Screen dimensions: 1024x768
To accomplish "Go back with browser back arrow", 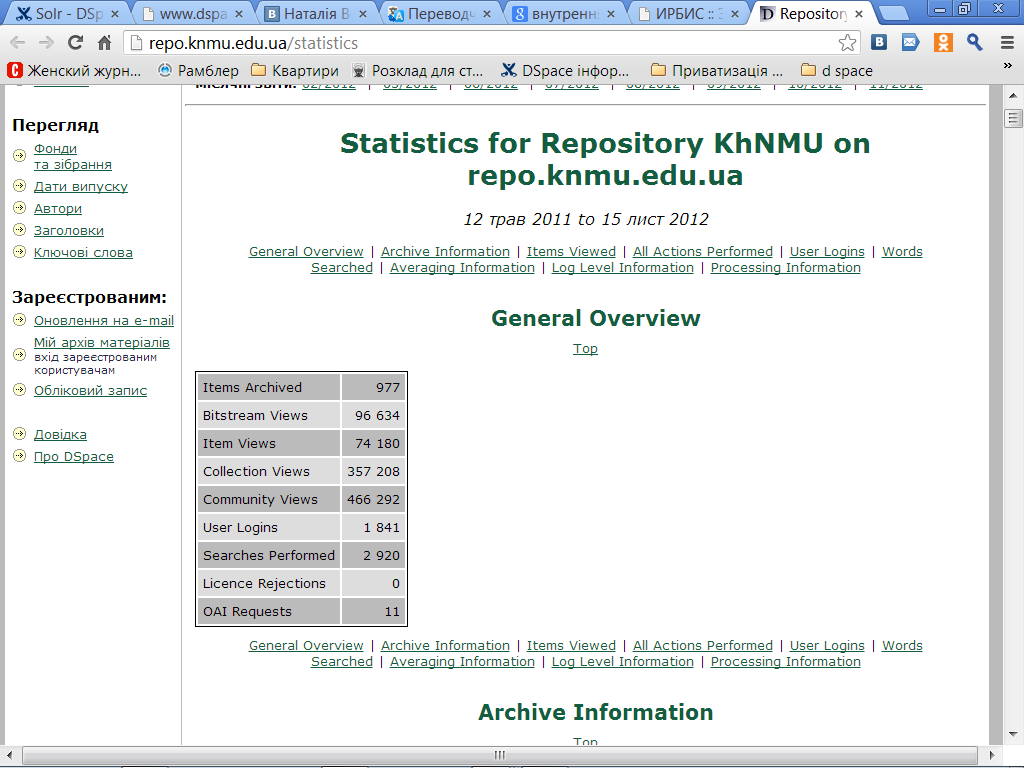I will pos(18,43).
